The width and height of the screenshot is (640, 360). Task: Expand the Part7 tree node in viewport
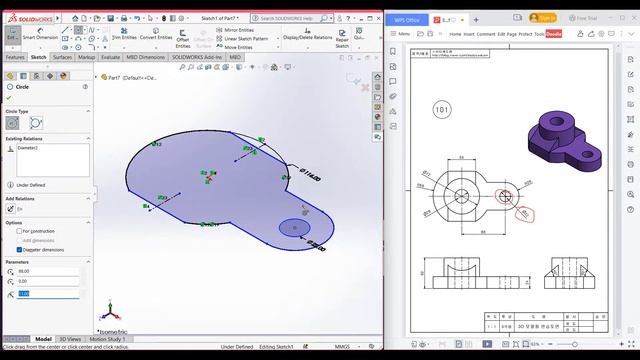coord(97,77)
